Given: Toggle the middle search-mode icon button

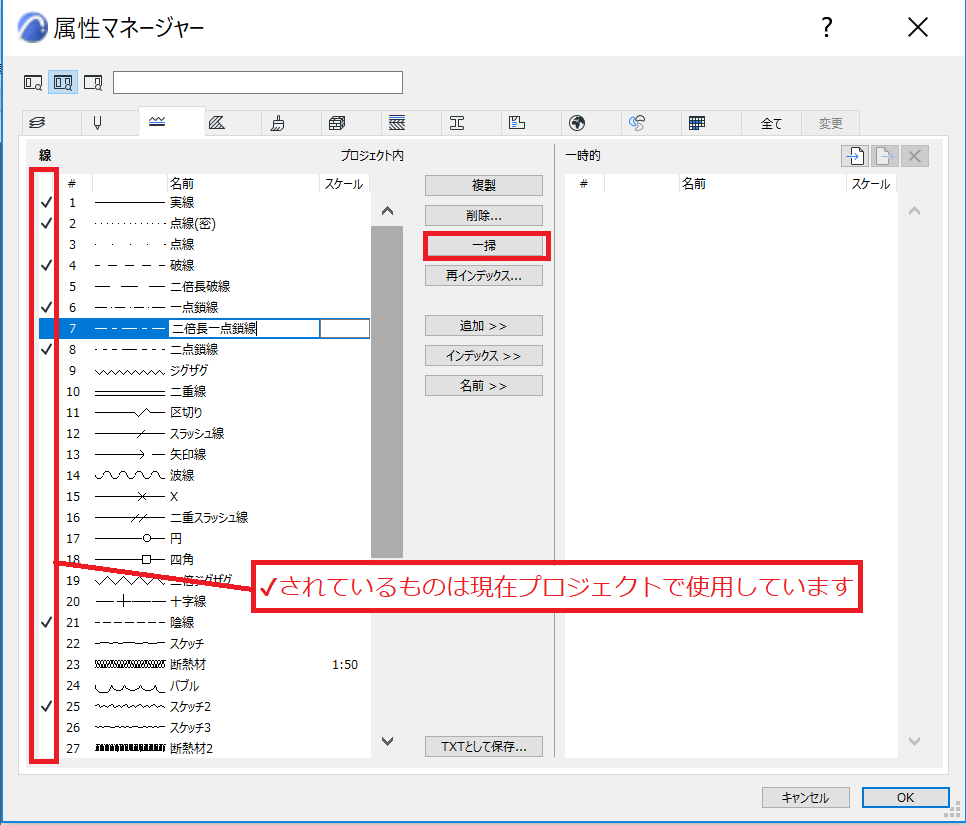Looking at the screenshot, I should pos(63,82).
